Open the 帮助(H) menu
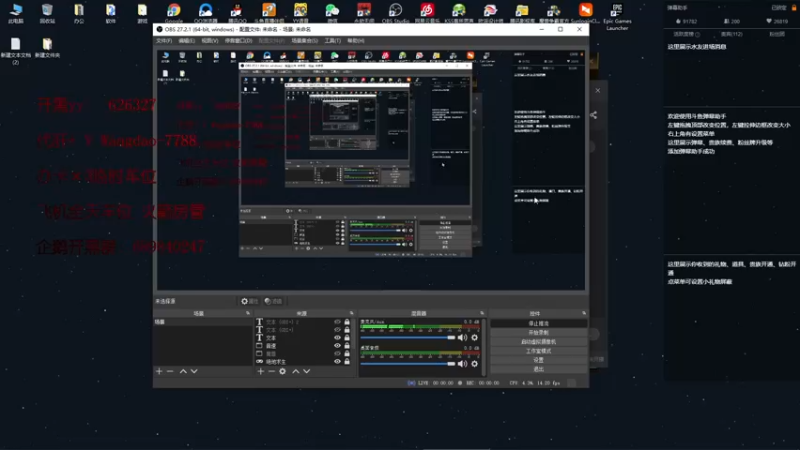800x450 pixels. click(x=356, y=41)
